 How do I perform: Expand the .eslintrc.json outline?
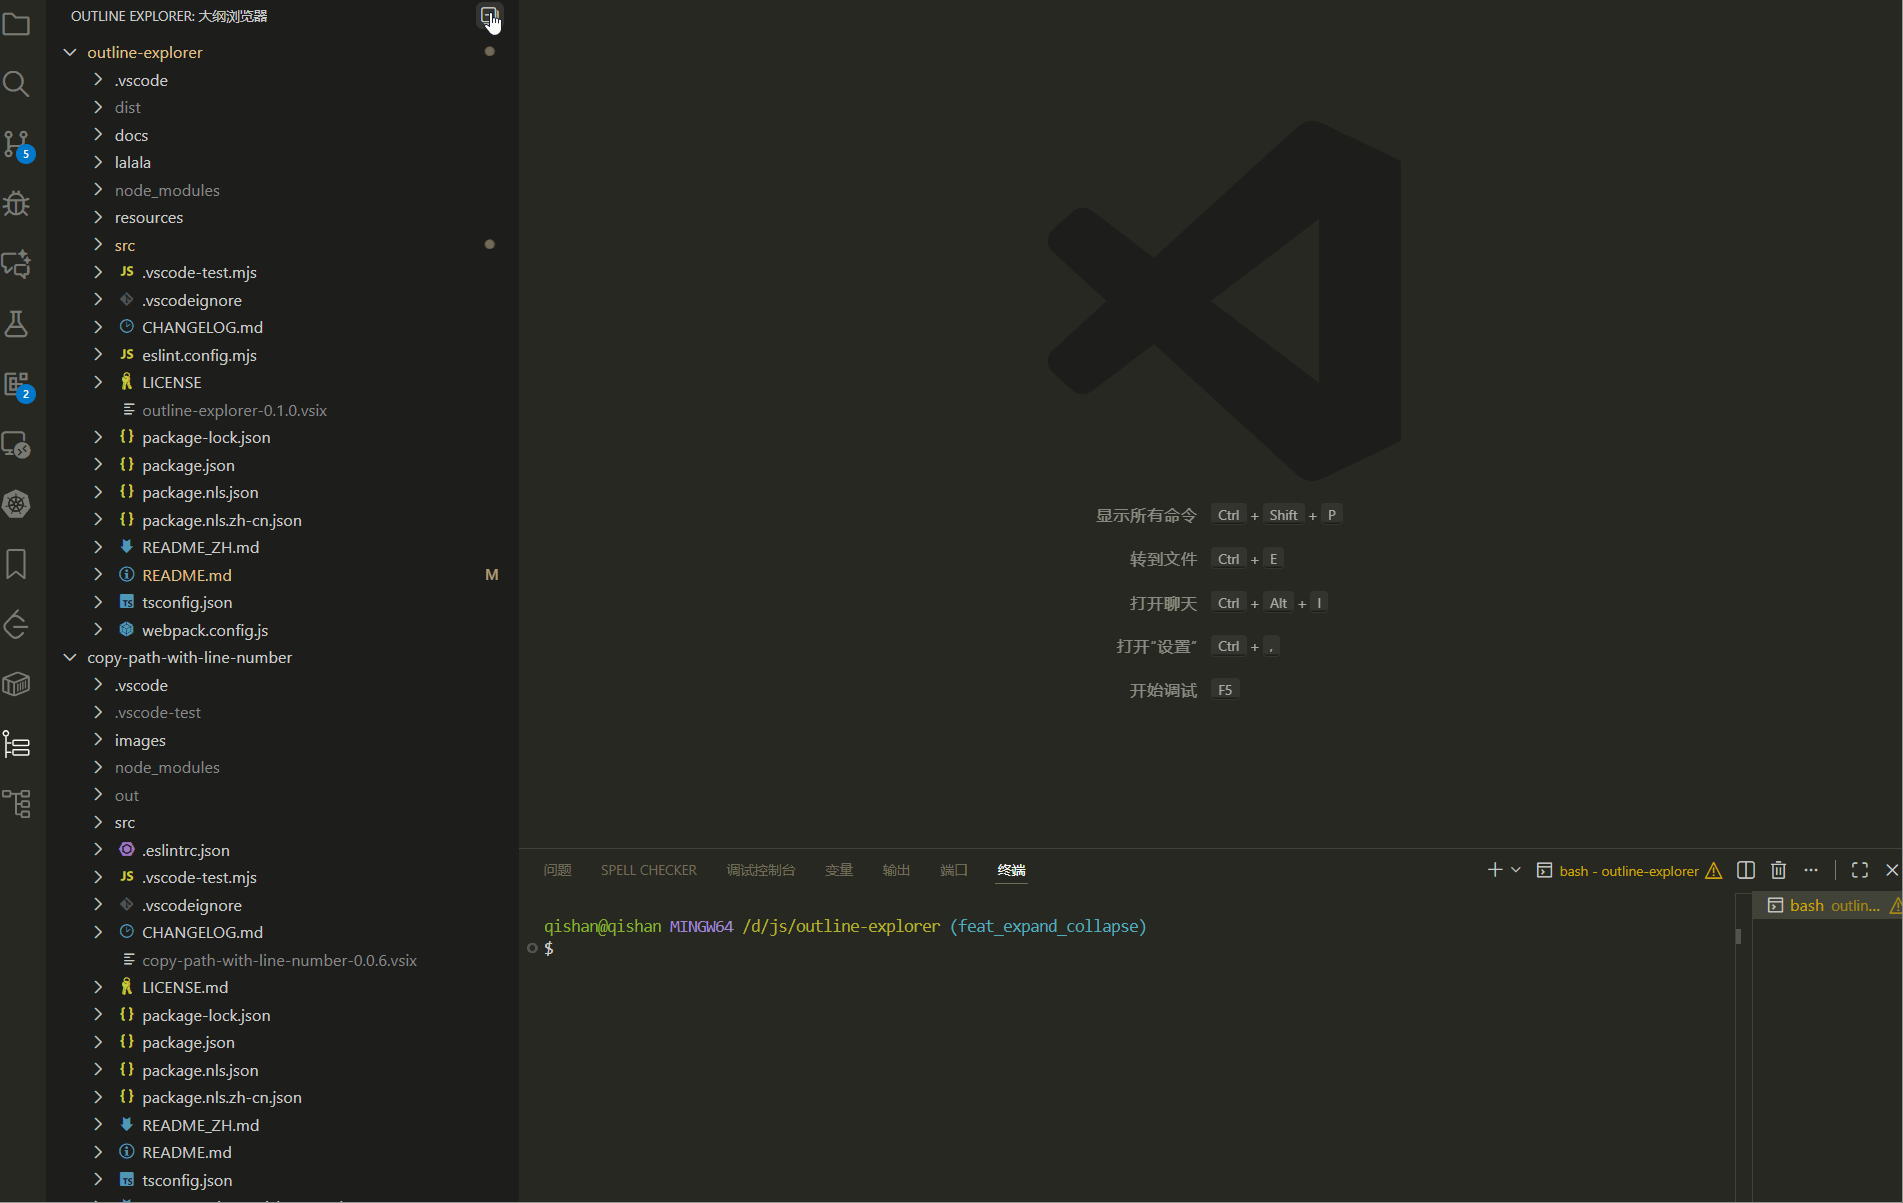[x=98, y=850]
